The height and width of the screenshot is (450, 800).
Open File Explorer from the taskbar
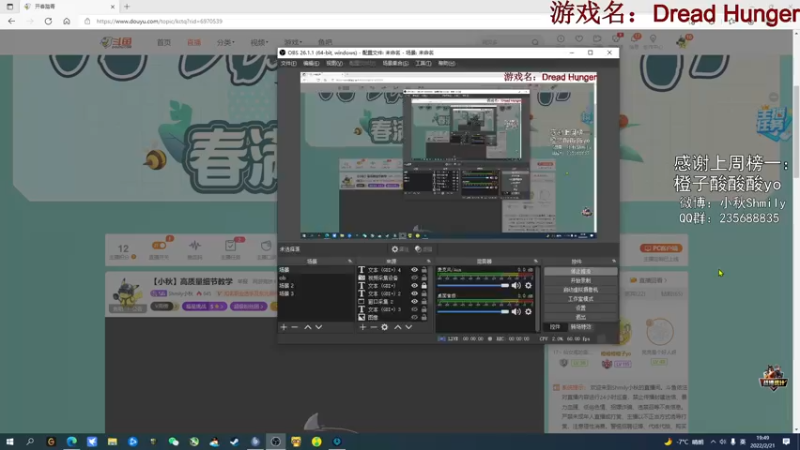(x=112, y=442)
